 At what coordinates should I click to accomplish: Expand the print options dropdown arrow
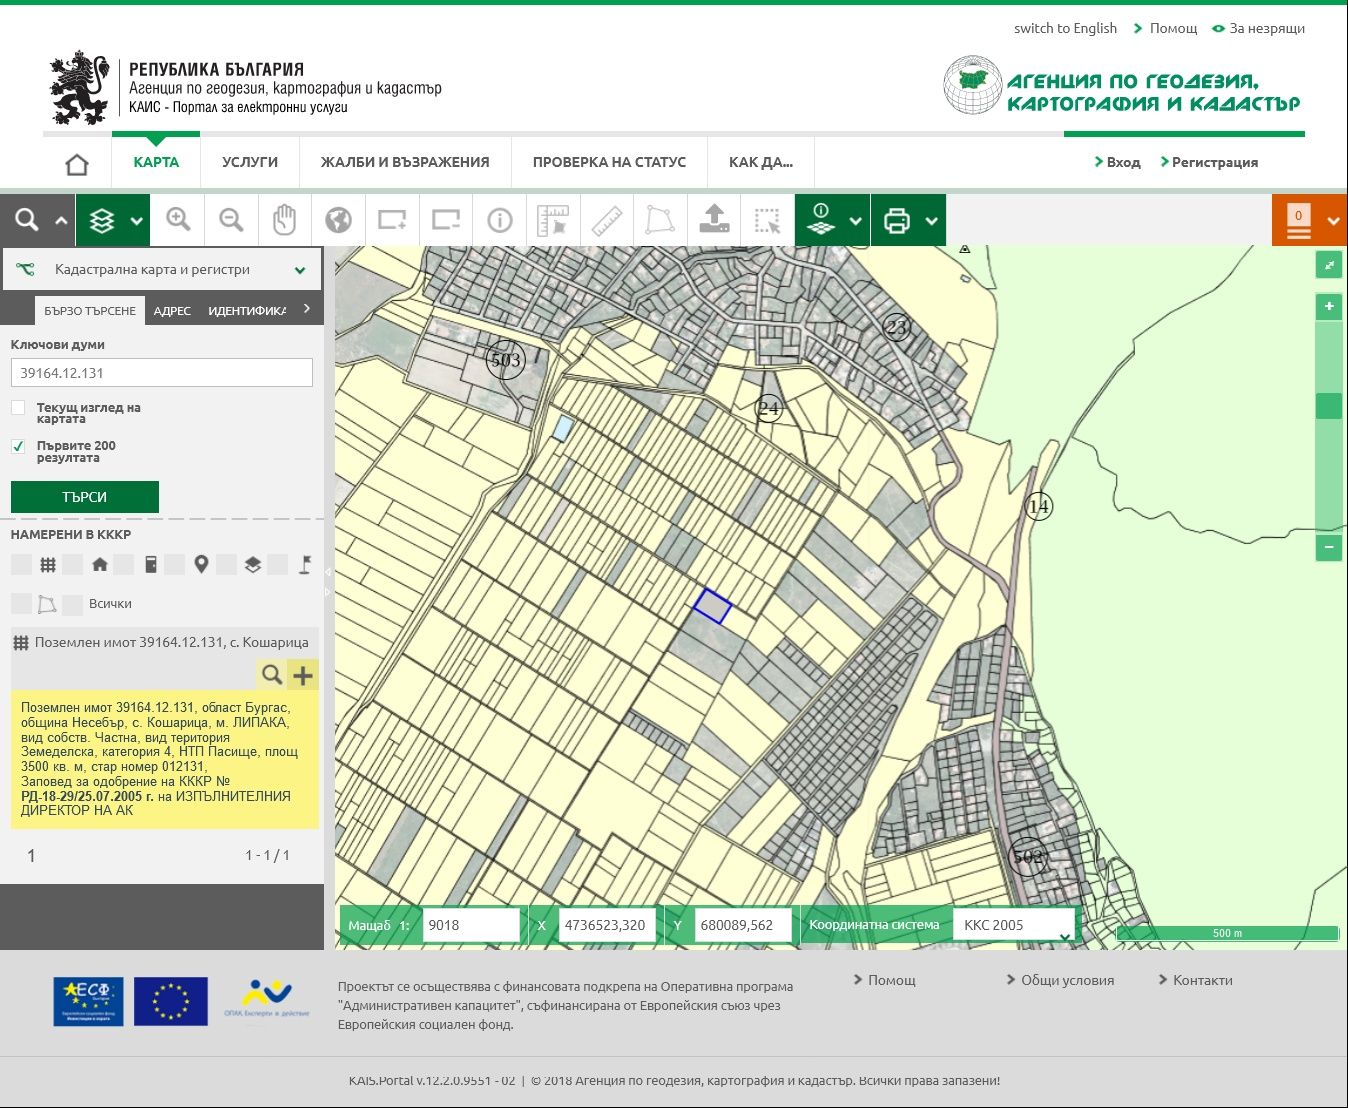[x=931, y=221]
